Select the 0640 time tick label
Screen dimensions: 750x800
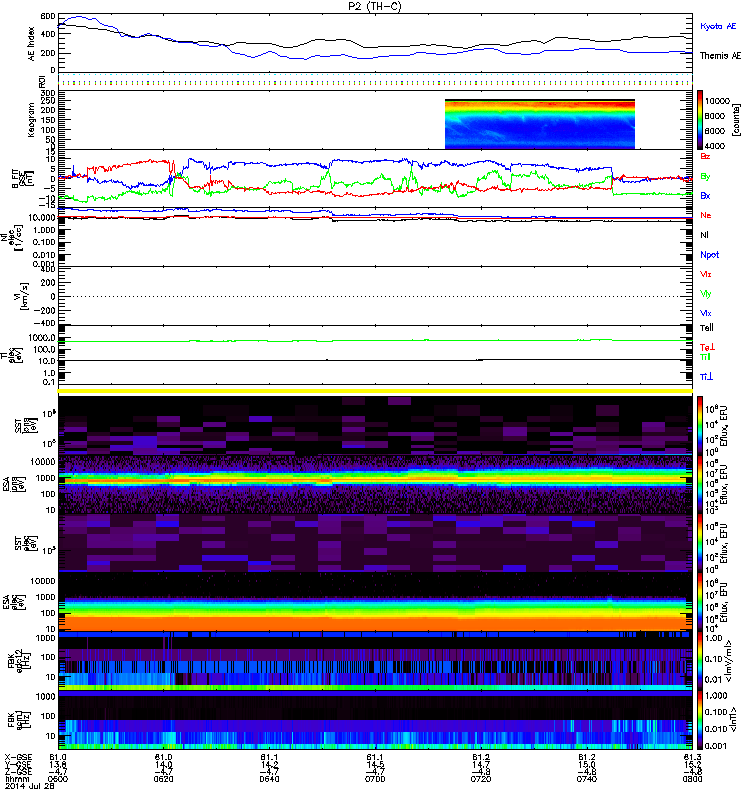269,779
